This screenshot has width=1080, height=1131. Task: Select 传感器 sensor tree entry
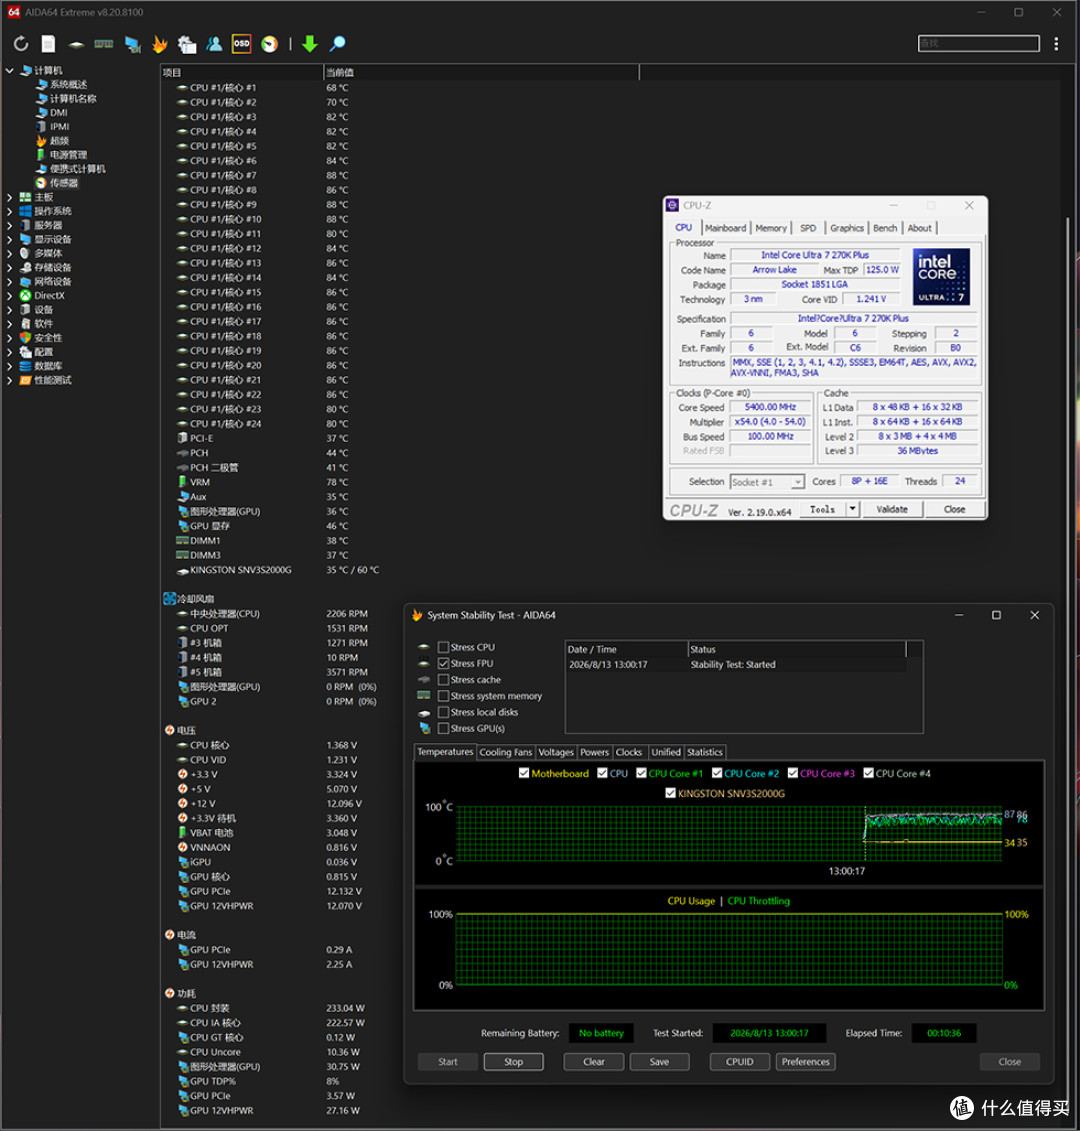pyautogui.click(x=63, y=182)
